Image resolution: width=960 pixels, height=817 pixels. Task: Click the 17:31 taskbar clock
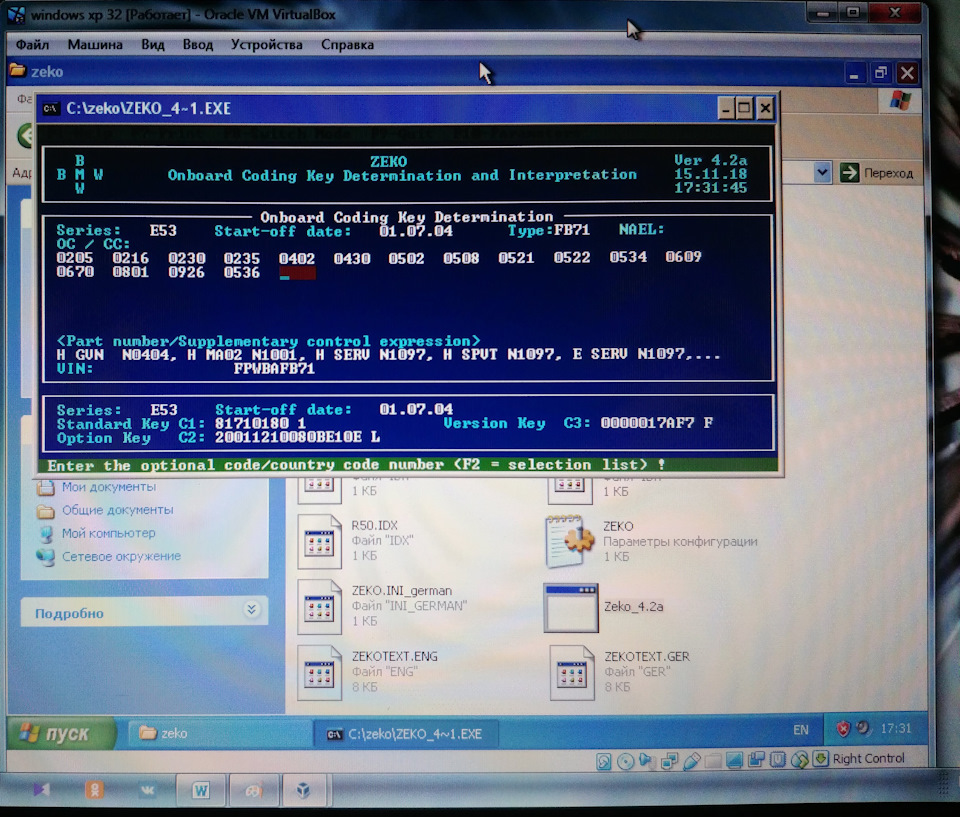click(x=896, y=728)
